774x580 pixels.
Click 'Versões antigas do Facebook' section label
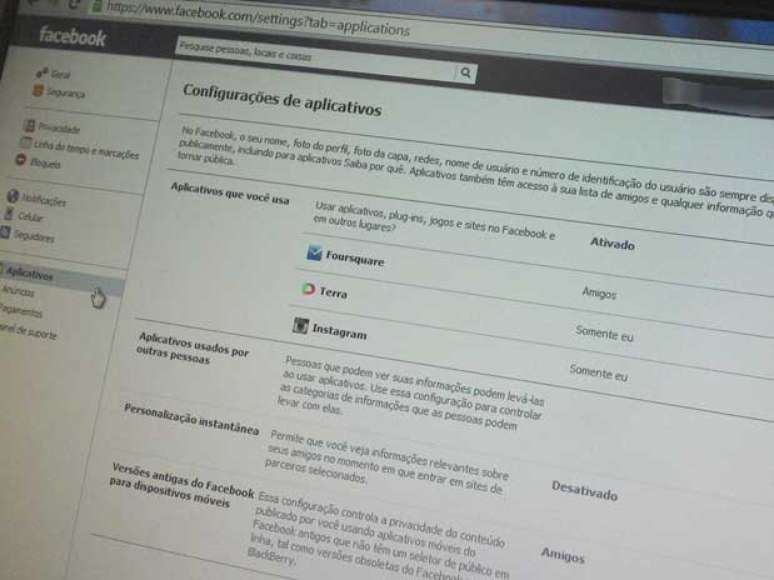point(182,485)
